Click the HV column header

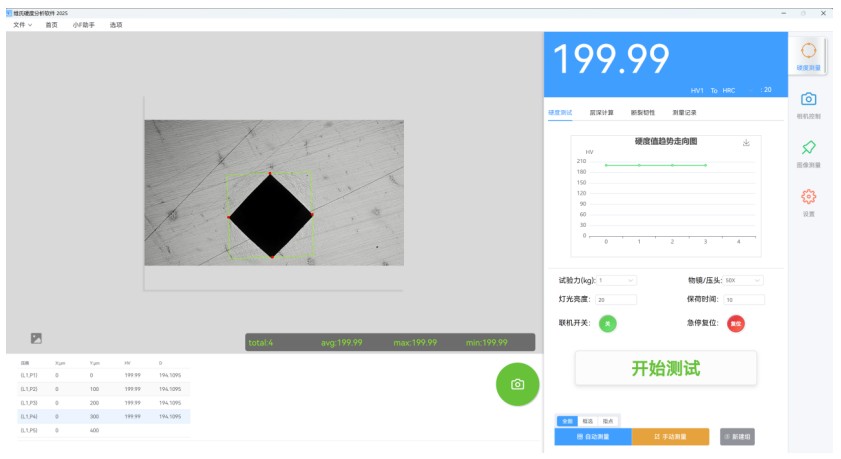tap(128, 363)
